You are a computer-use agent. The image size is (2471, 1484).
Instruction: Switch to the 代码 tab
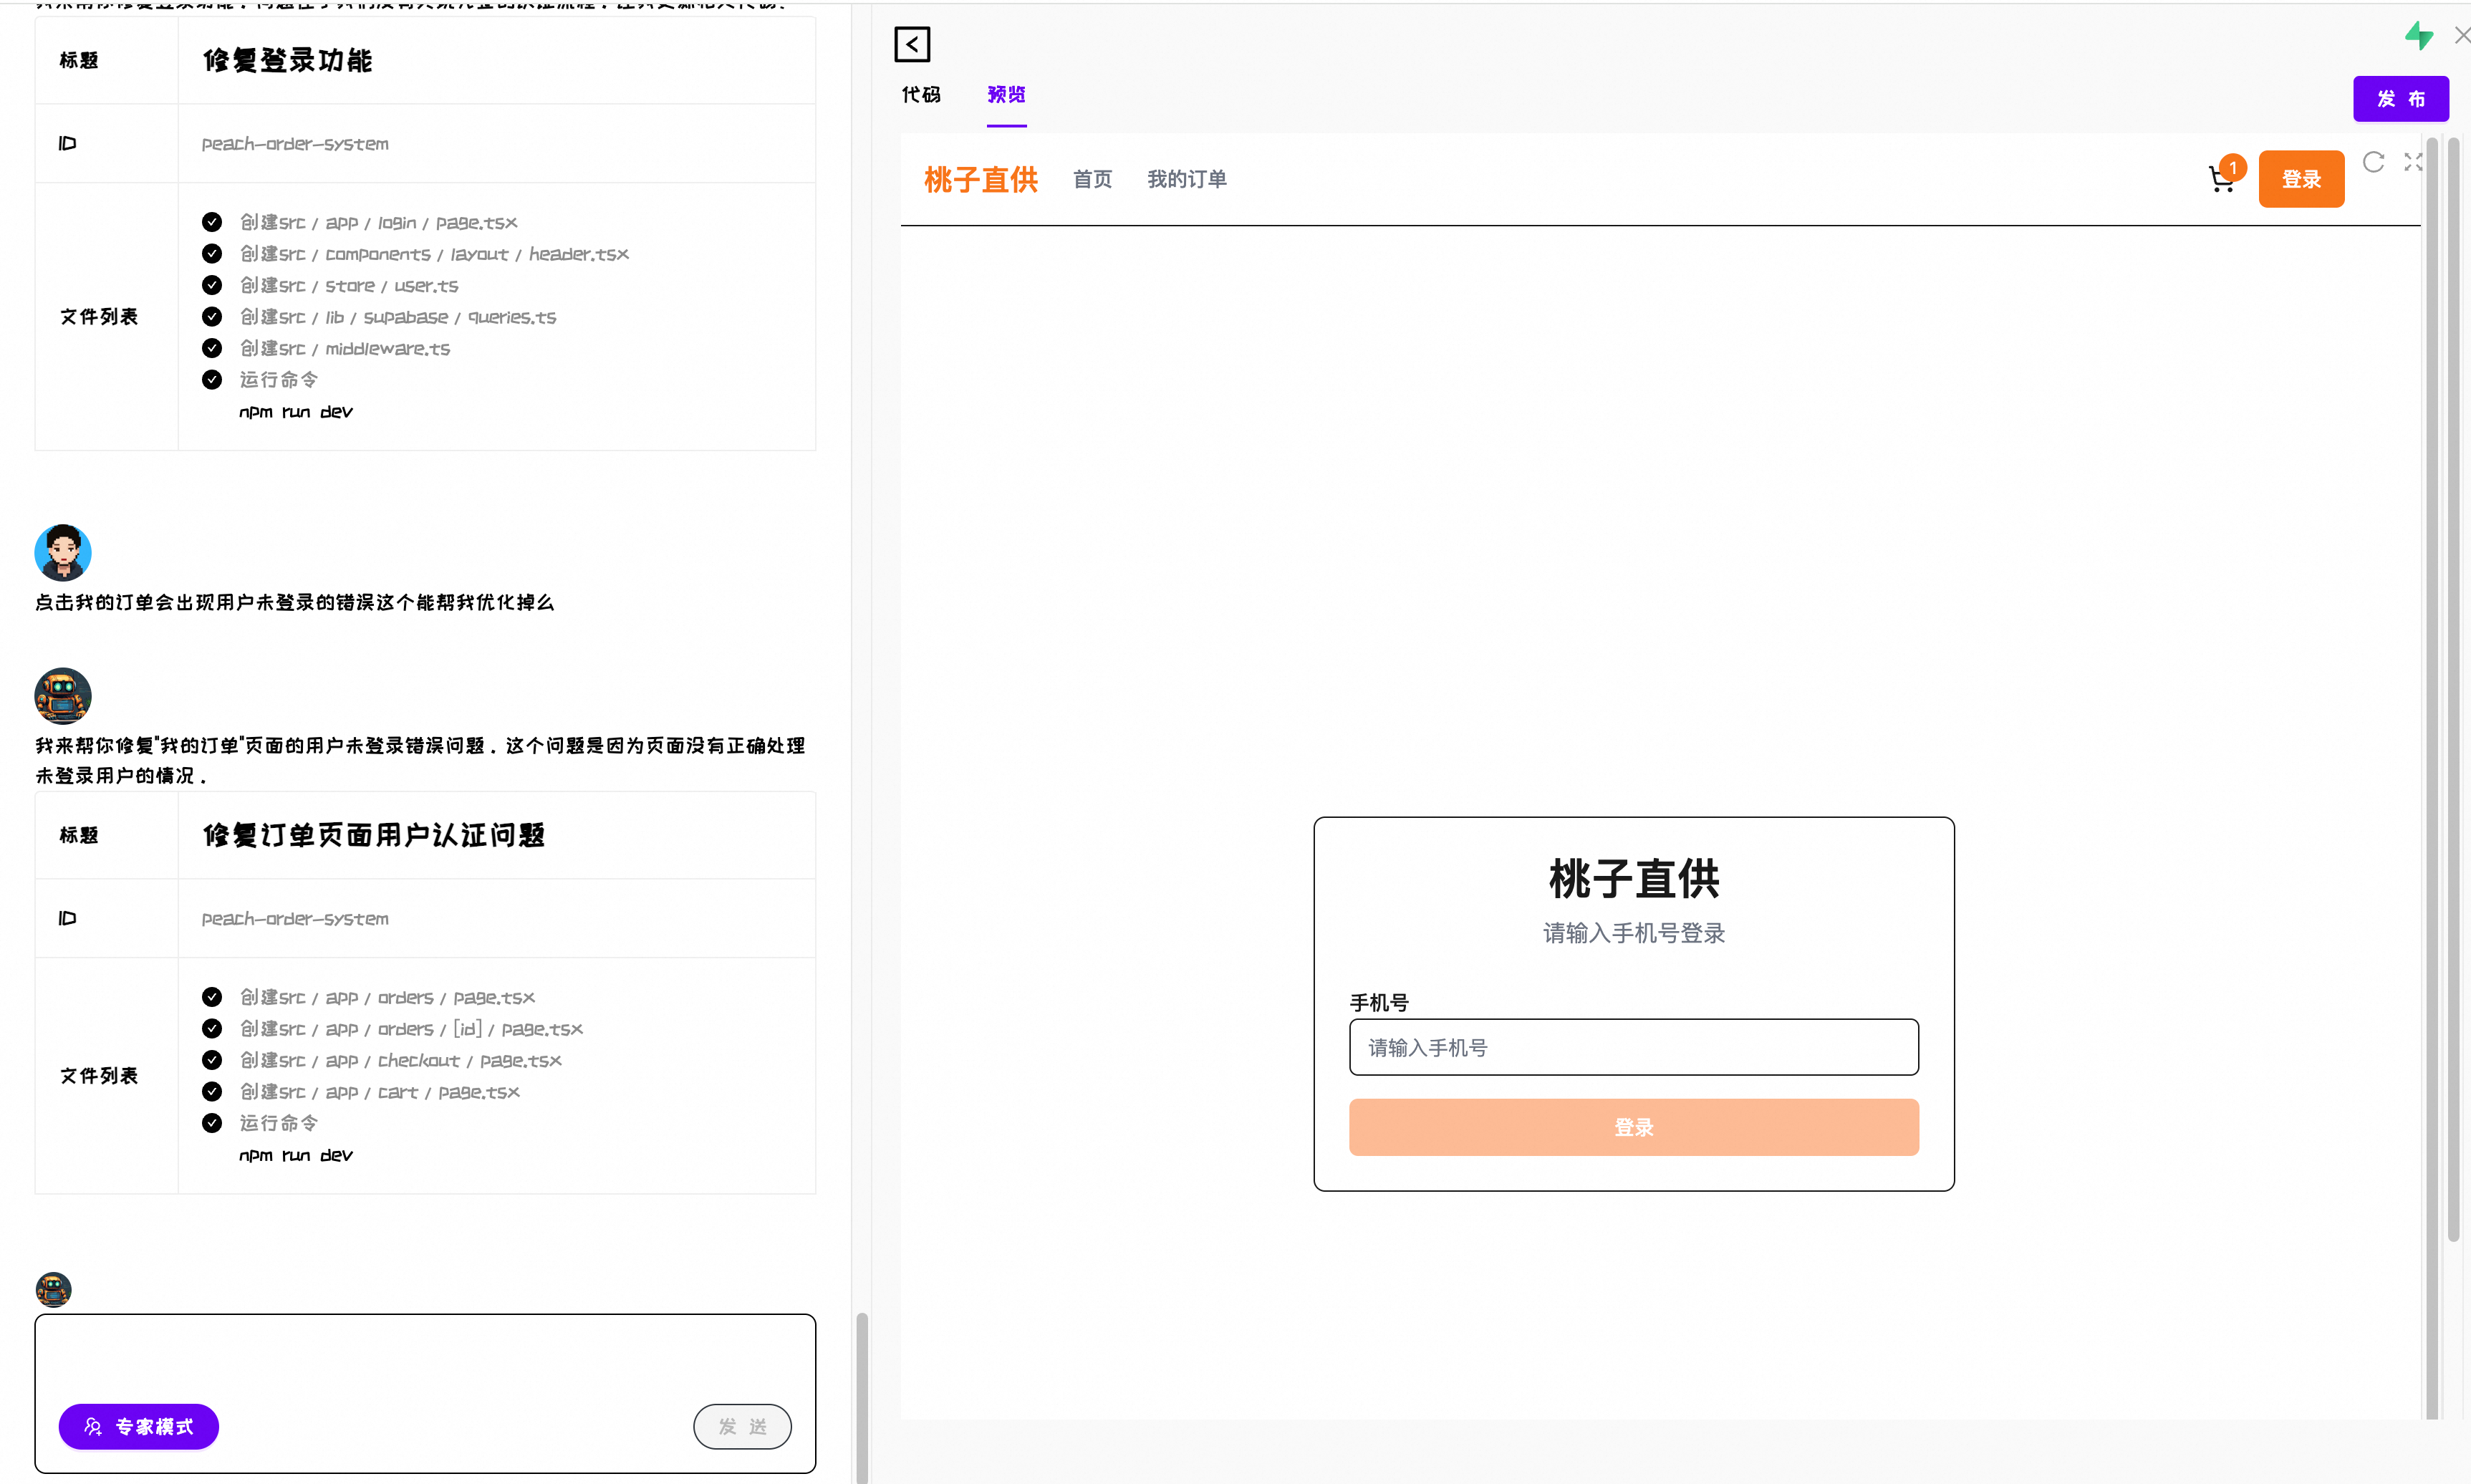point(921,95)
